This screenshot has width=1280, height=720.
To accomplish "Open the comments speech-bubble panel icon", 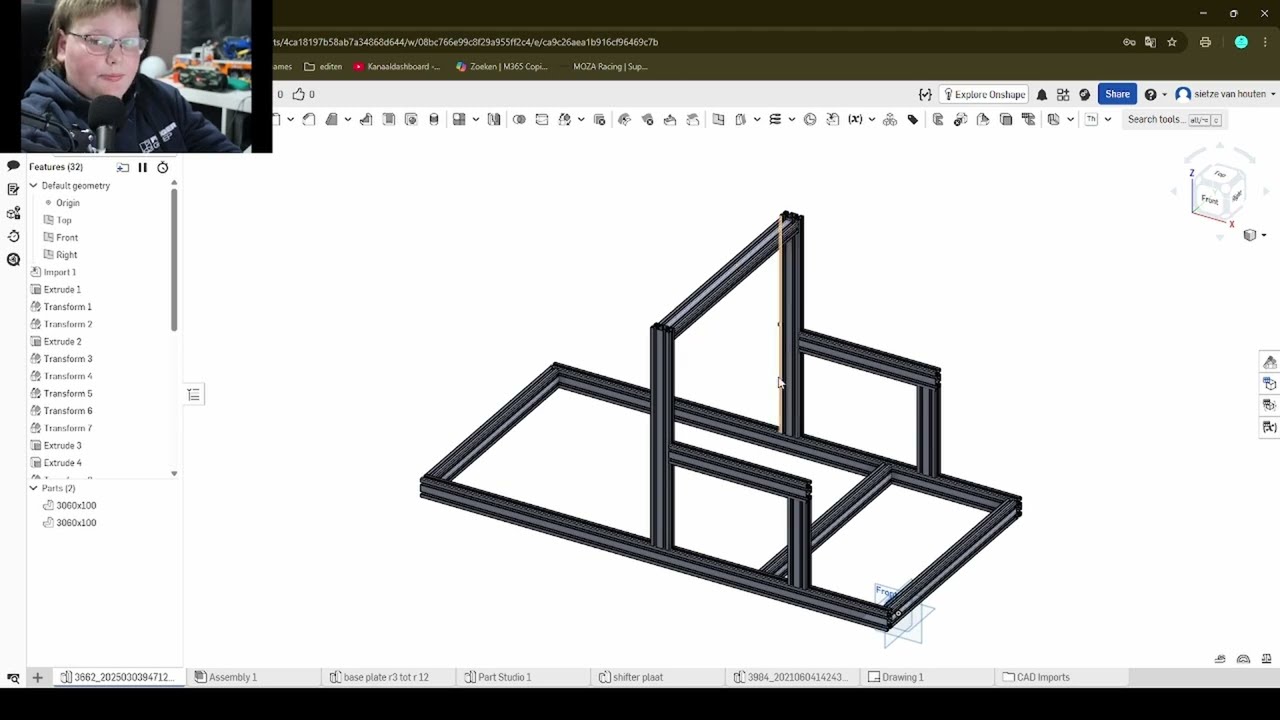I will [x=13, y=166].
